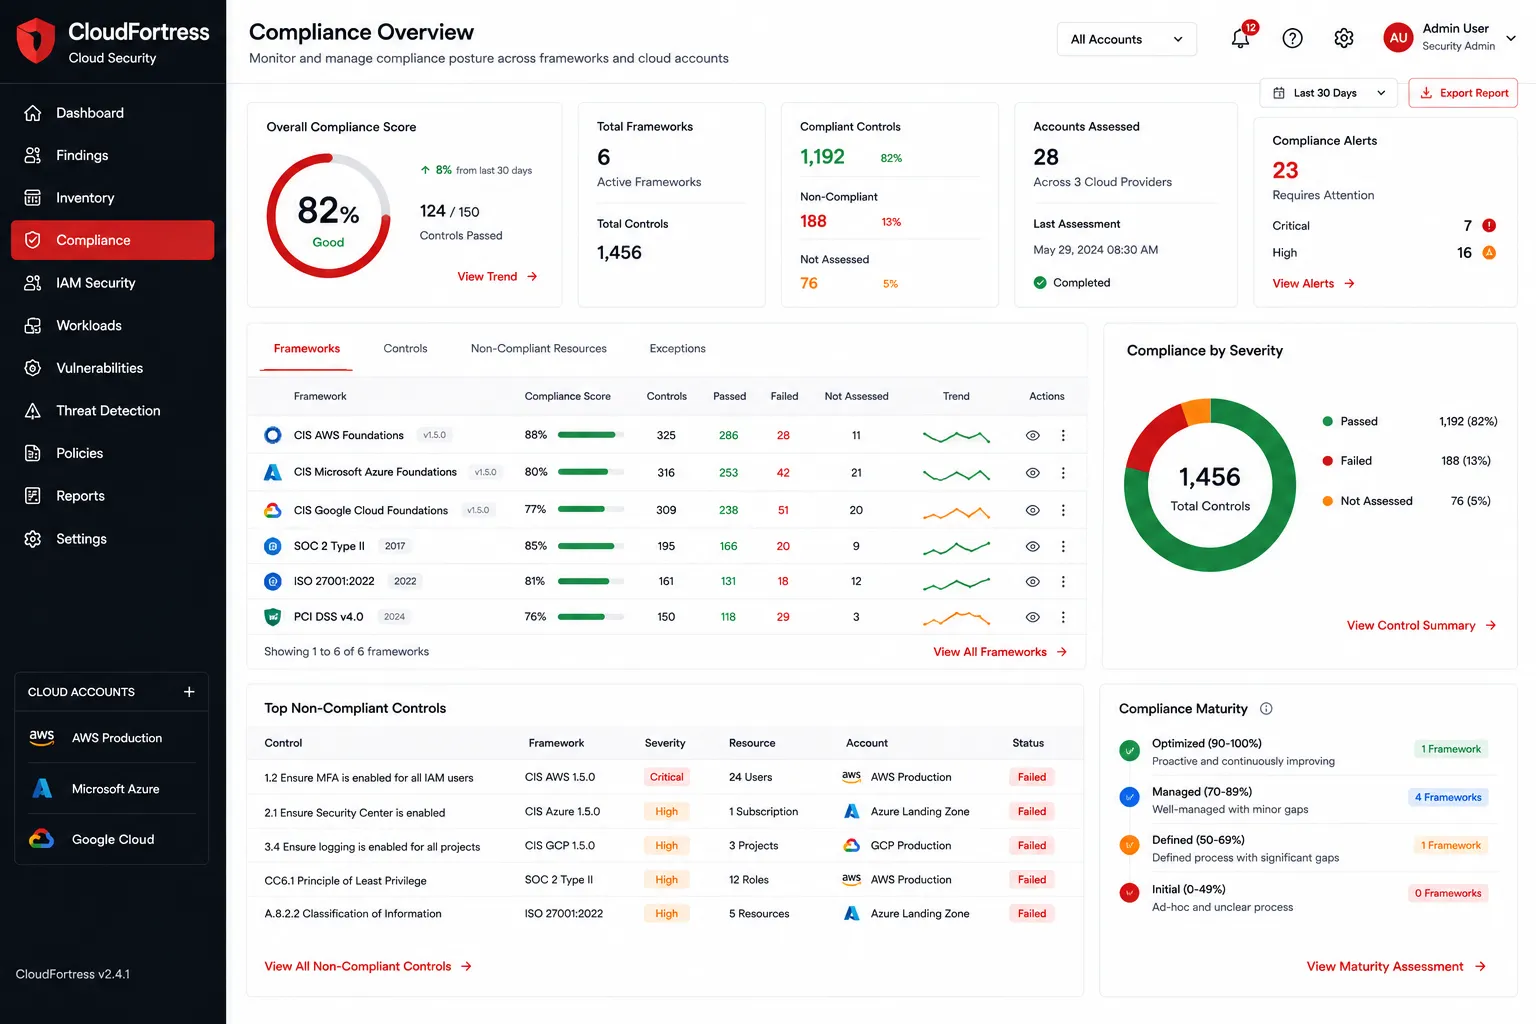This screenshot has height=1024, width=1536.
Task: Open the notifications bell
Action: 1240,38
